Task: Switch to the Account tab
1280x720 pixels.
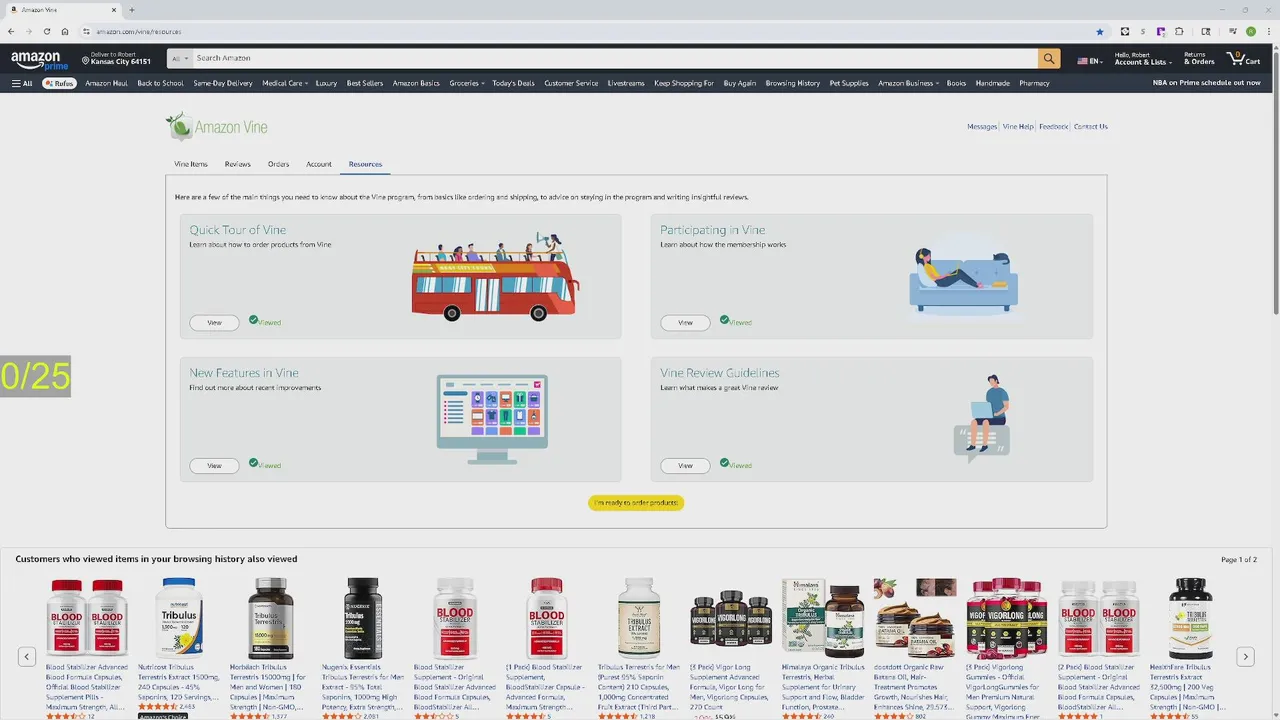Action: tap(319, 164)
